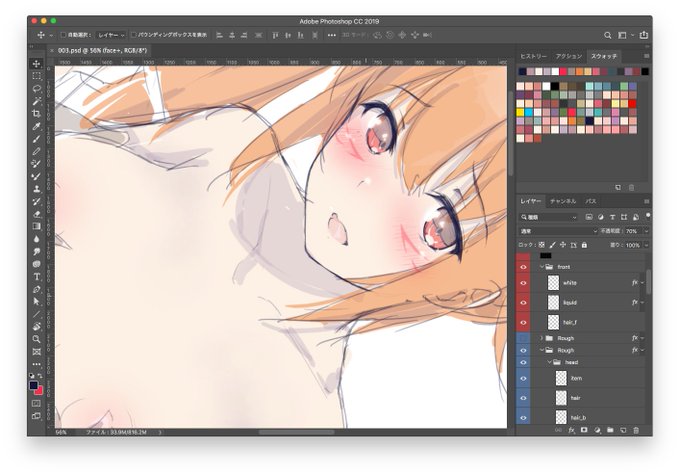Select the Type tool
Image resolution: width=680 pixels, height=475 pixels.
pyautogui.click(x=36, y=277)
